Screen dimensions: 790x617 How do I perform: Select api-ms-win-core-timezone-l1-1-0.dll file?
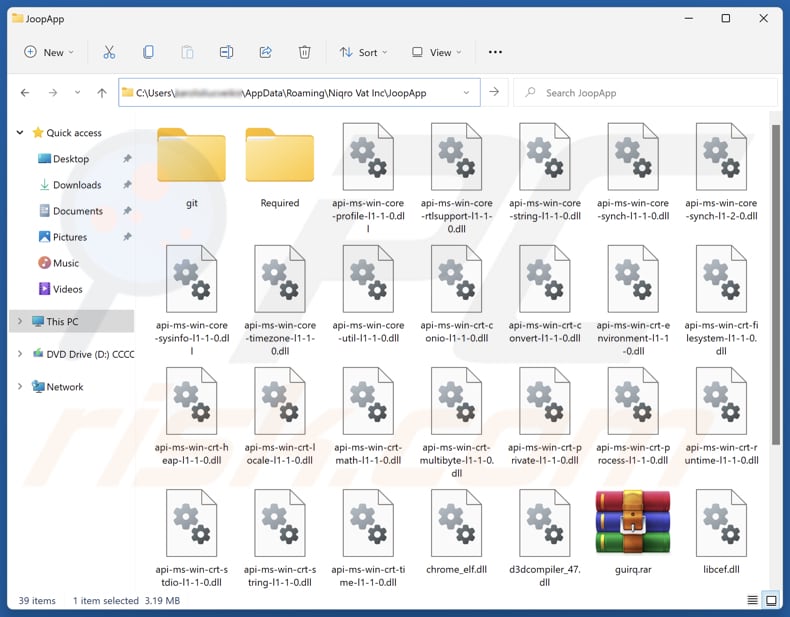(280, 301)
